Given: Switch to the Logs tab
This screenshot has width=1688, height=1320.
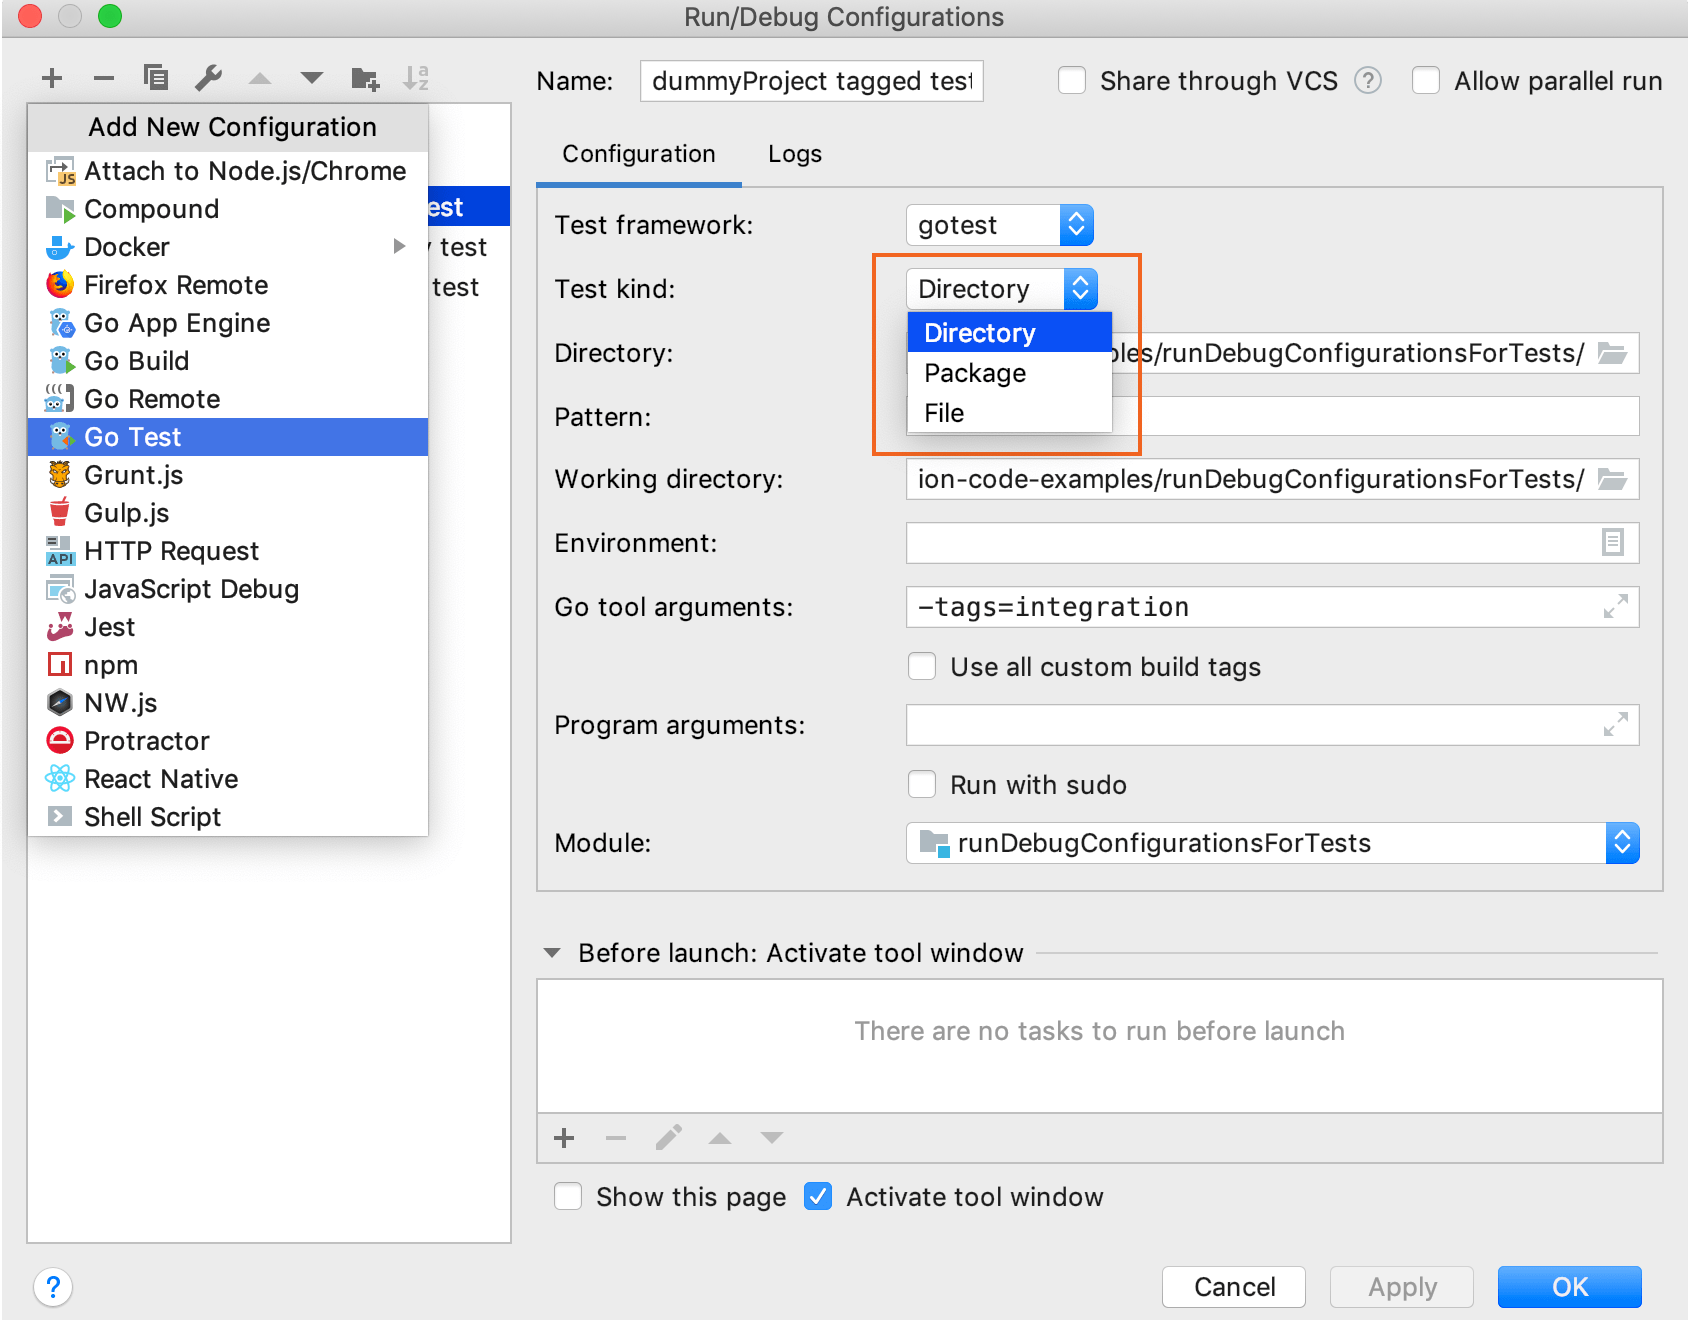Looking at the screenshot, I should [x=795, y=154].
